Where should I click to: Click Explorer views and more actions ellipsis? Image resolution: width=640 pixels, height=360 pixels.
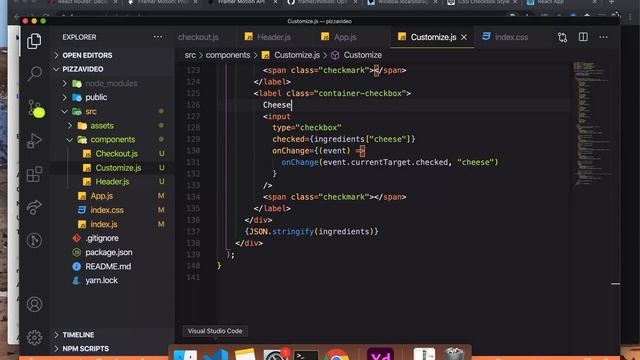(x=158, y=37)
